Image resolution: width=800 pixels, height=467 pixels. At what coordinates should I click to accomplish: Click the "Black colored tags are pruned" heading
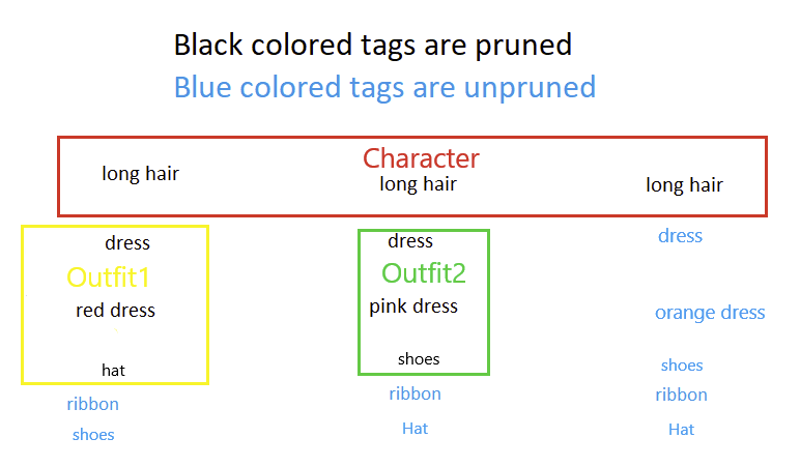click(x=372, y=45)
